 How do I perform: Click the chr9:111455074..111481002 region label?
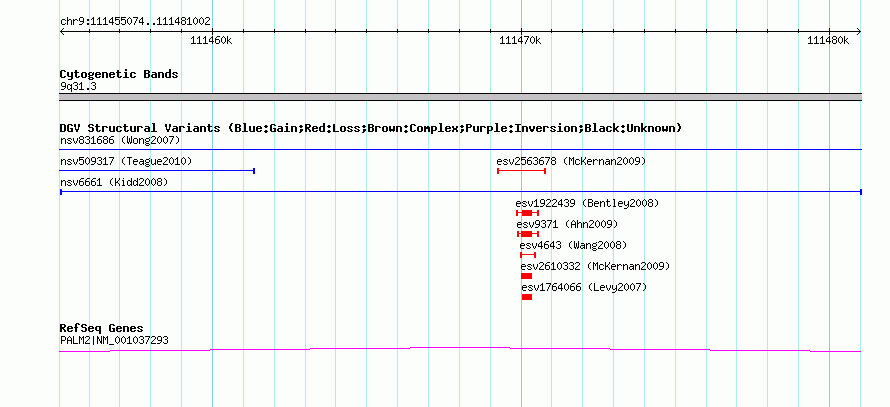(x=135, y=22)
